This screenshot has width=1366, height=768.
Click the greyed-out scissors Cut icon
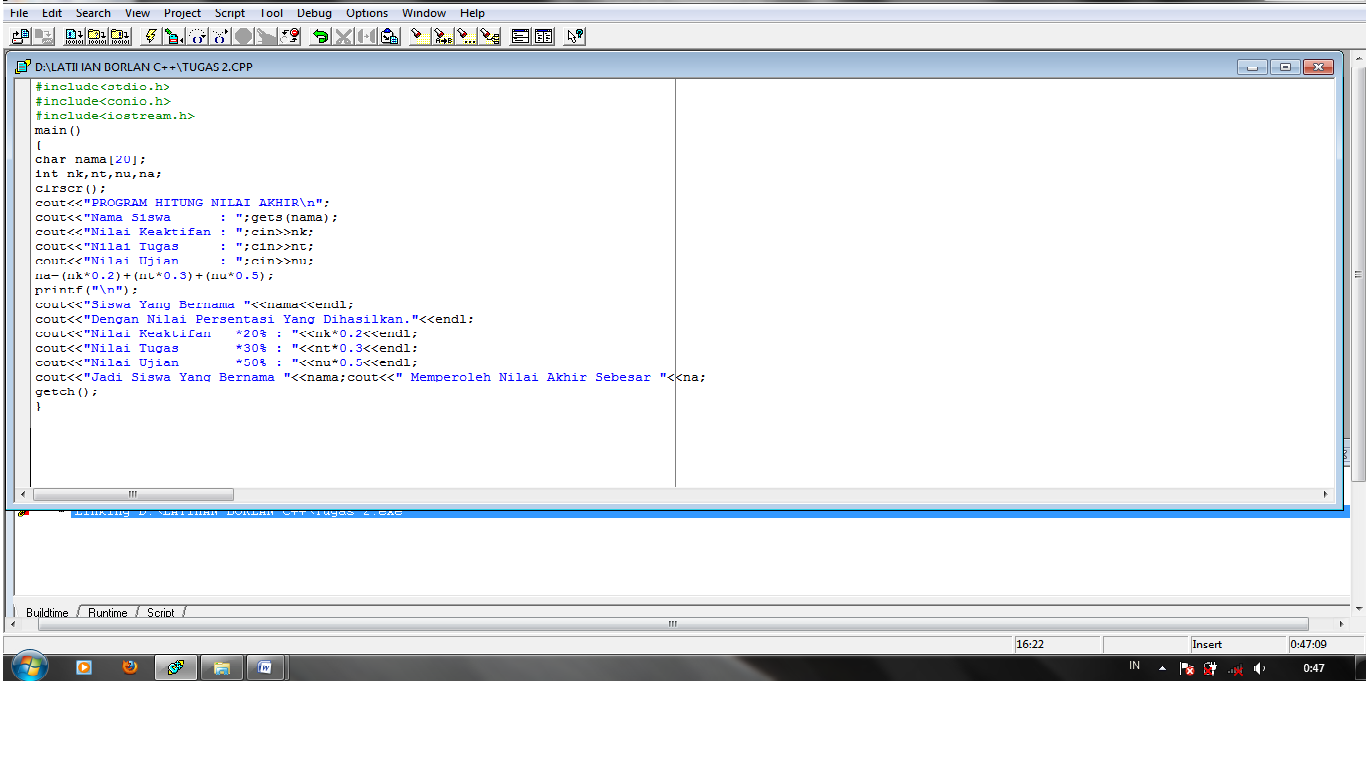[343, 36]
